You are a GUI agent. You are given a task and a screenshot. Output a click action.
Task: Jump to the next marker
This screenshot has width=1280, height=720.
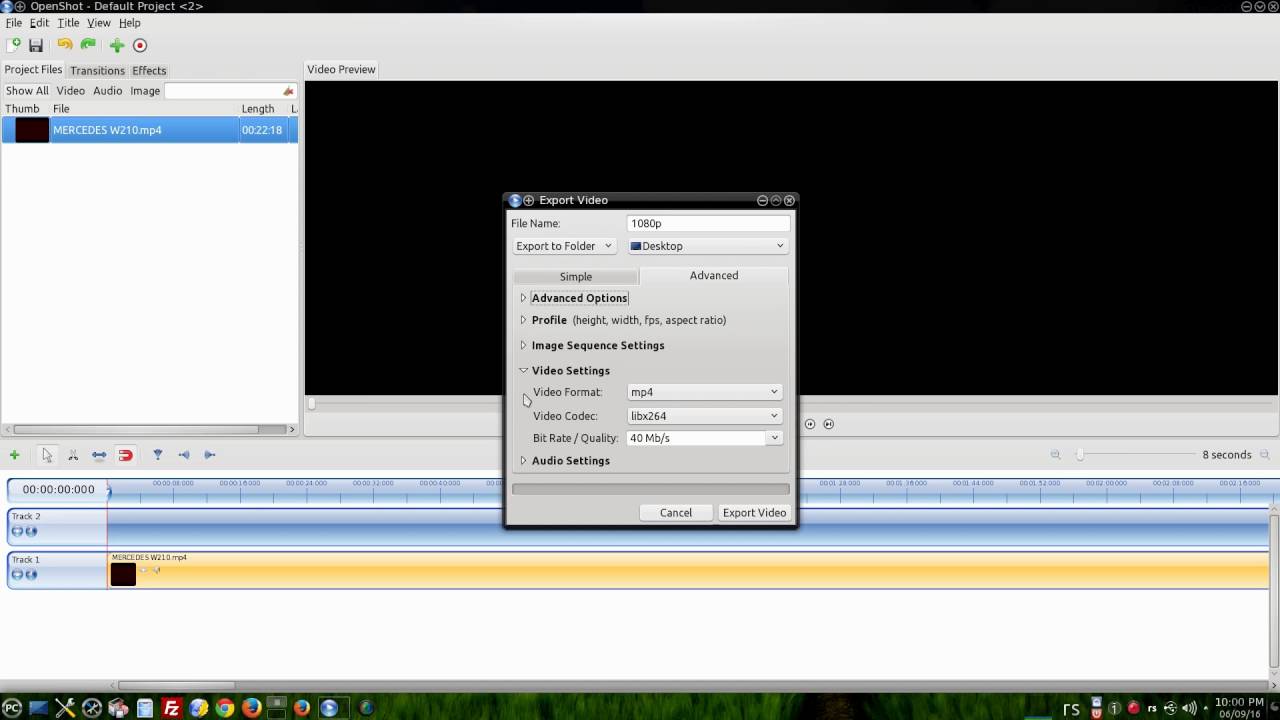point(210,455)
